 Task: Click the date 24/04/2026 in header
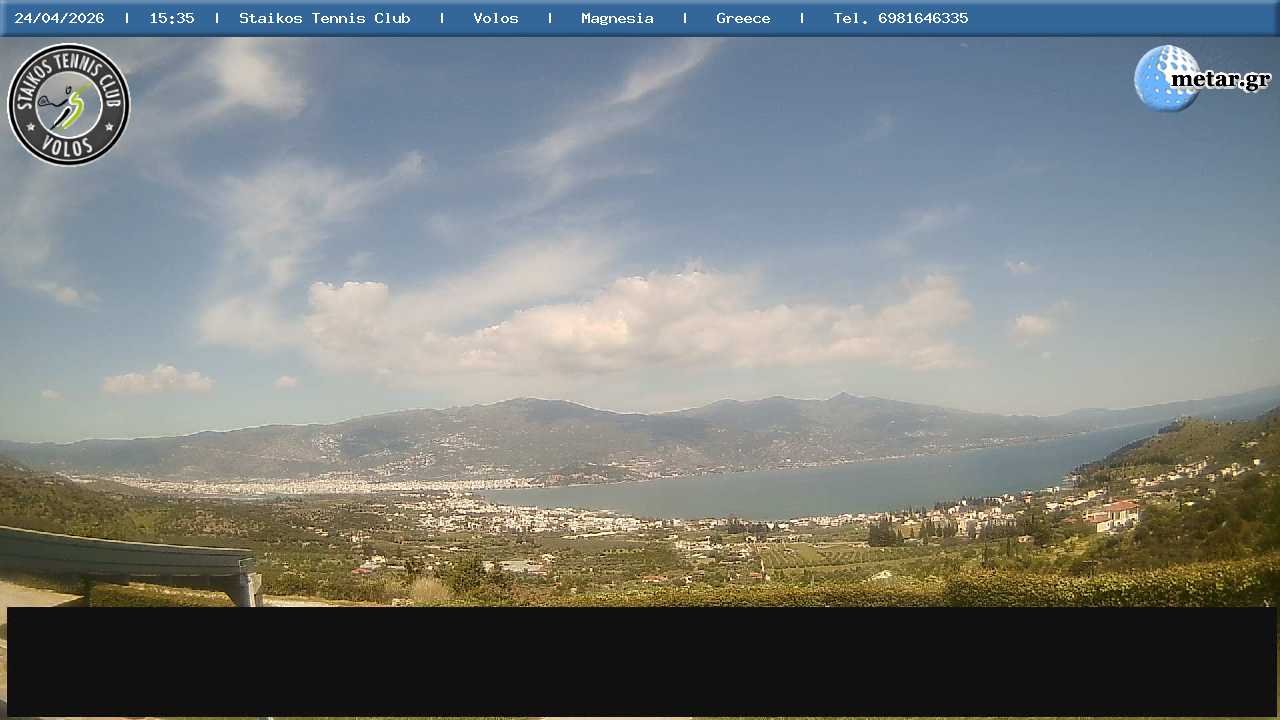click(59, 18)
